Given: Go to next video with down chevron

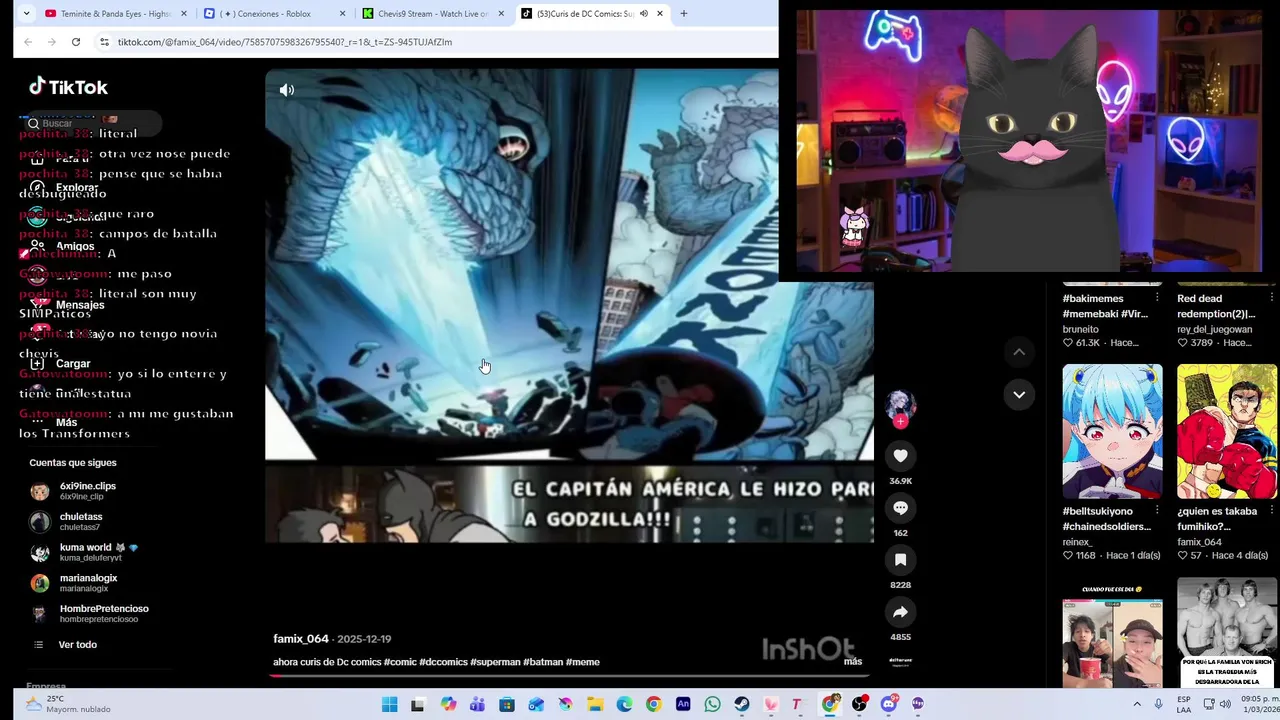Looking at the screenshot, I should click(1019, 394).
